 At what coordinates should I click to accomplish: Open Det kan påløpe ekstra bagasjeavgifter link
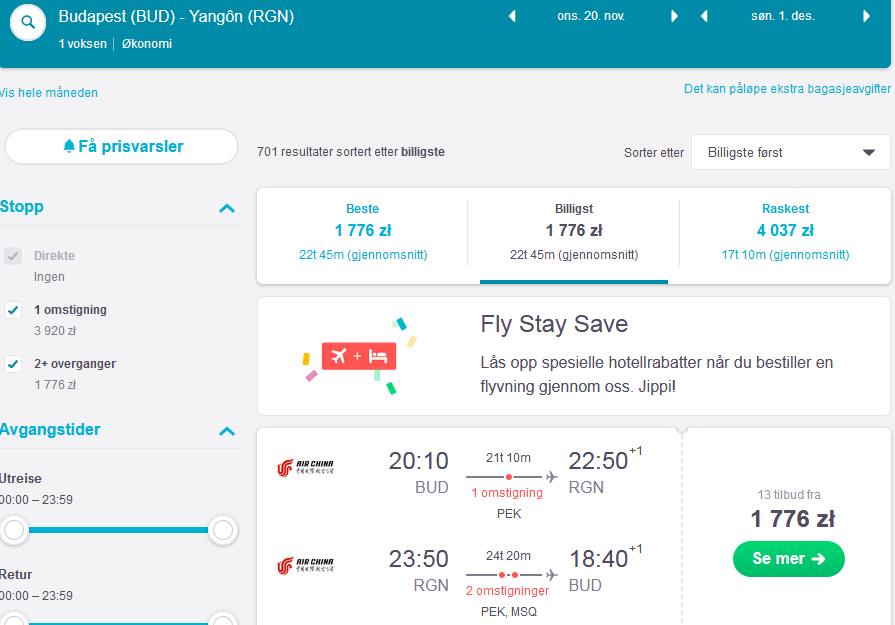pos(787,89)
